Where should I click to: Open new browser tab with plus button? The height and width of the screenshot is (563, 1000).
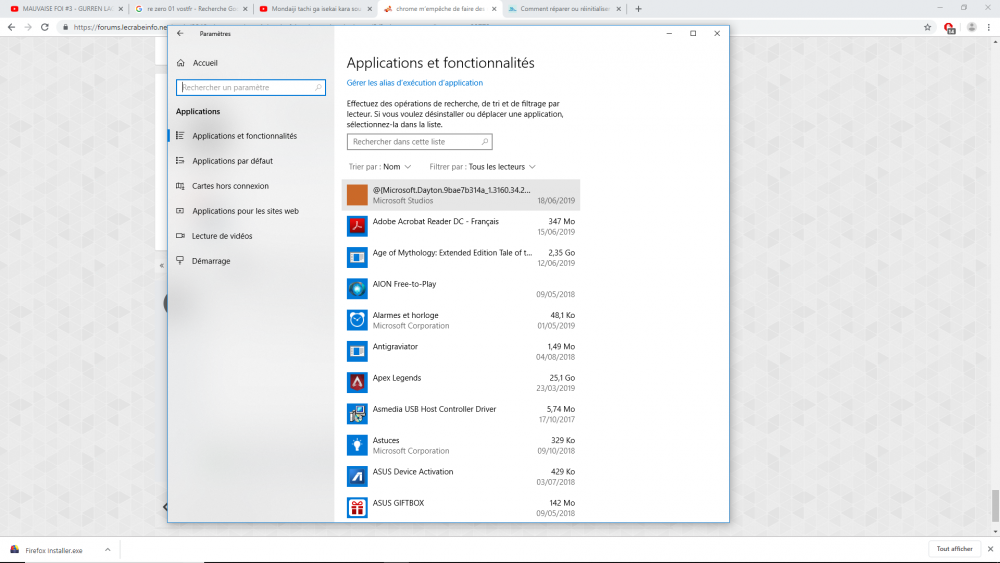639,9
